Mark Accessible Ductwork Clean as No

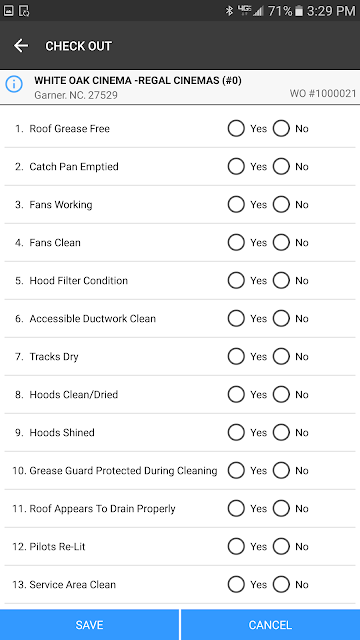click(281, 318)
